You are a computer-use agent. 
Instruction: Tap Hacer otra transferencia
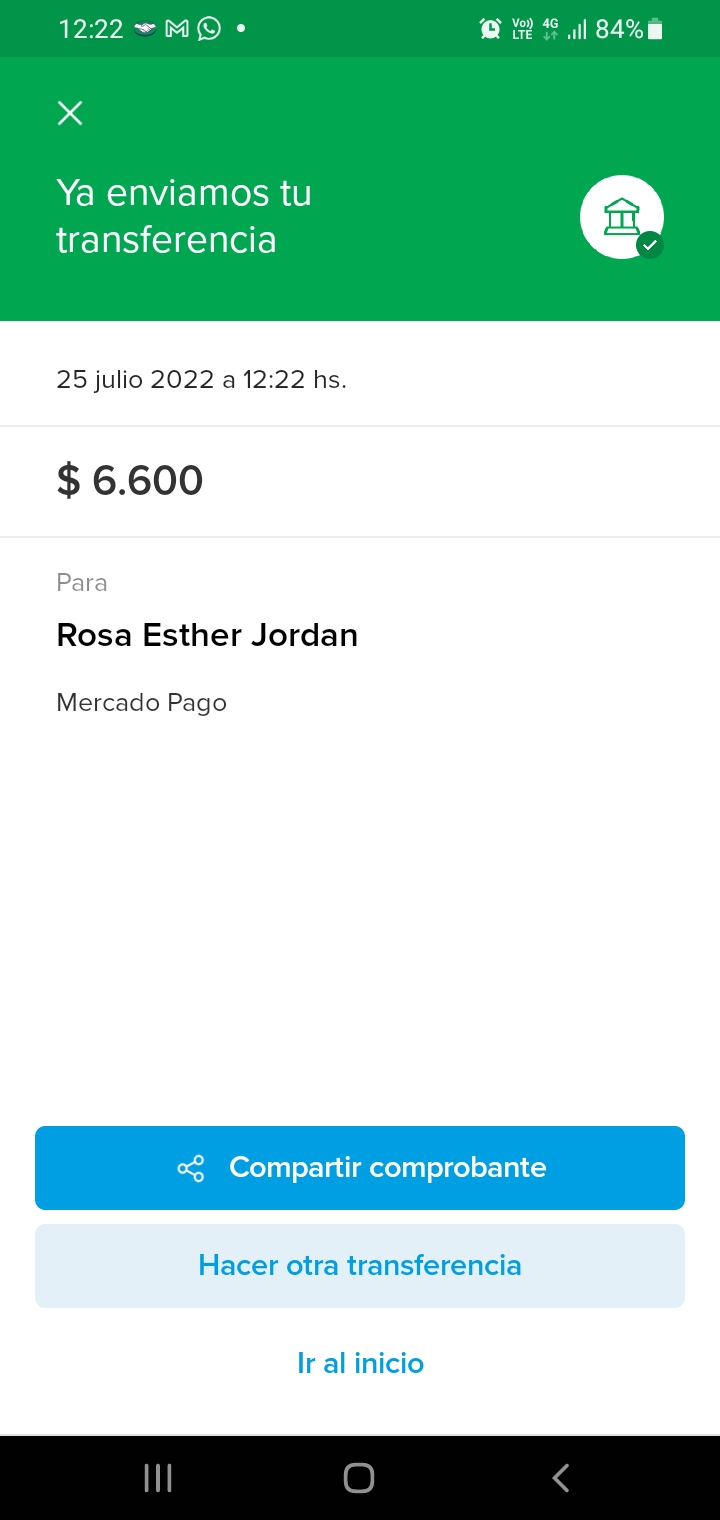360,1266
